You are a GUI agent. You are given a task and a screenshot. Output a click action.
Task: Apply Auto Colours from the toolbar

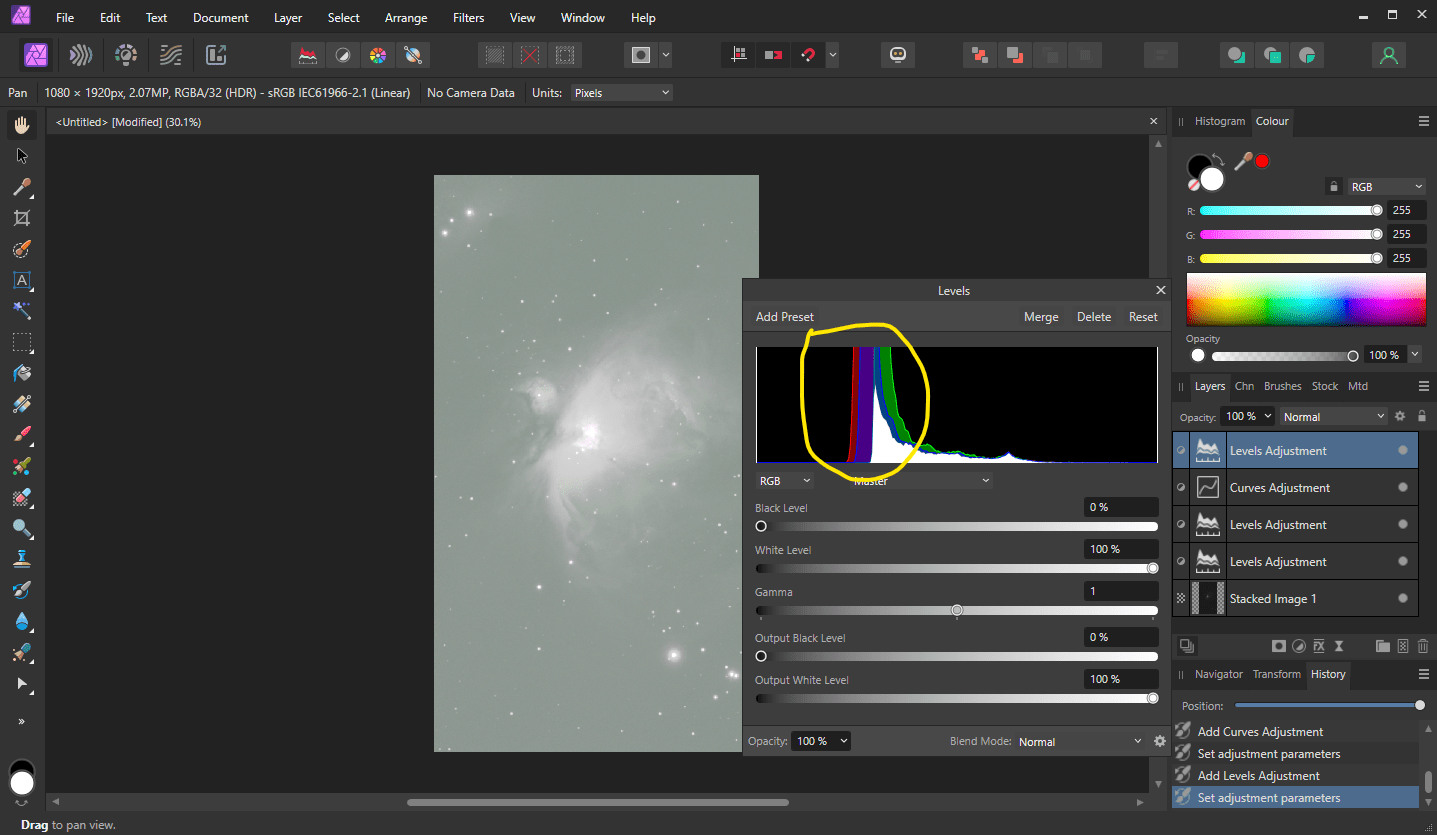pos(377,55)
